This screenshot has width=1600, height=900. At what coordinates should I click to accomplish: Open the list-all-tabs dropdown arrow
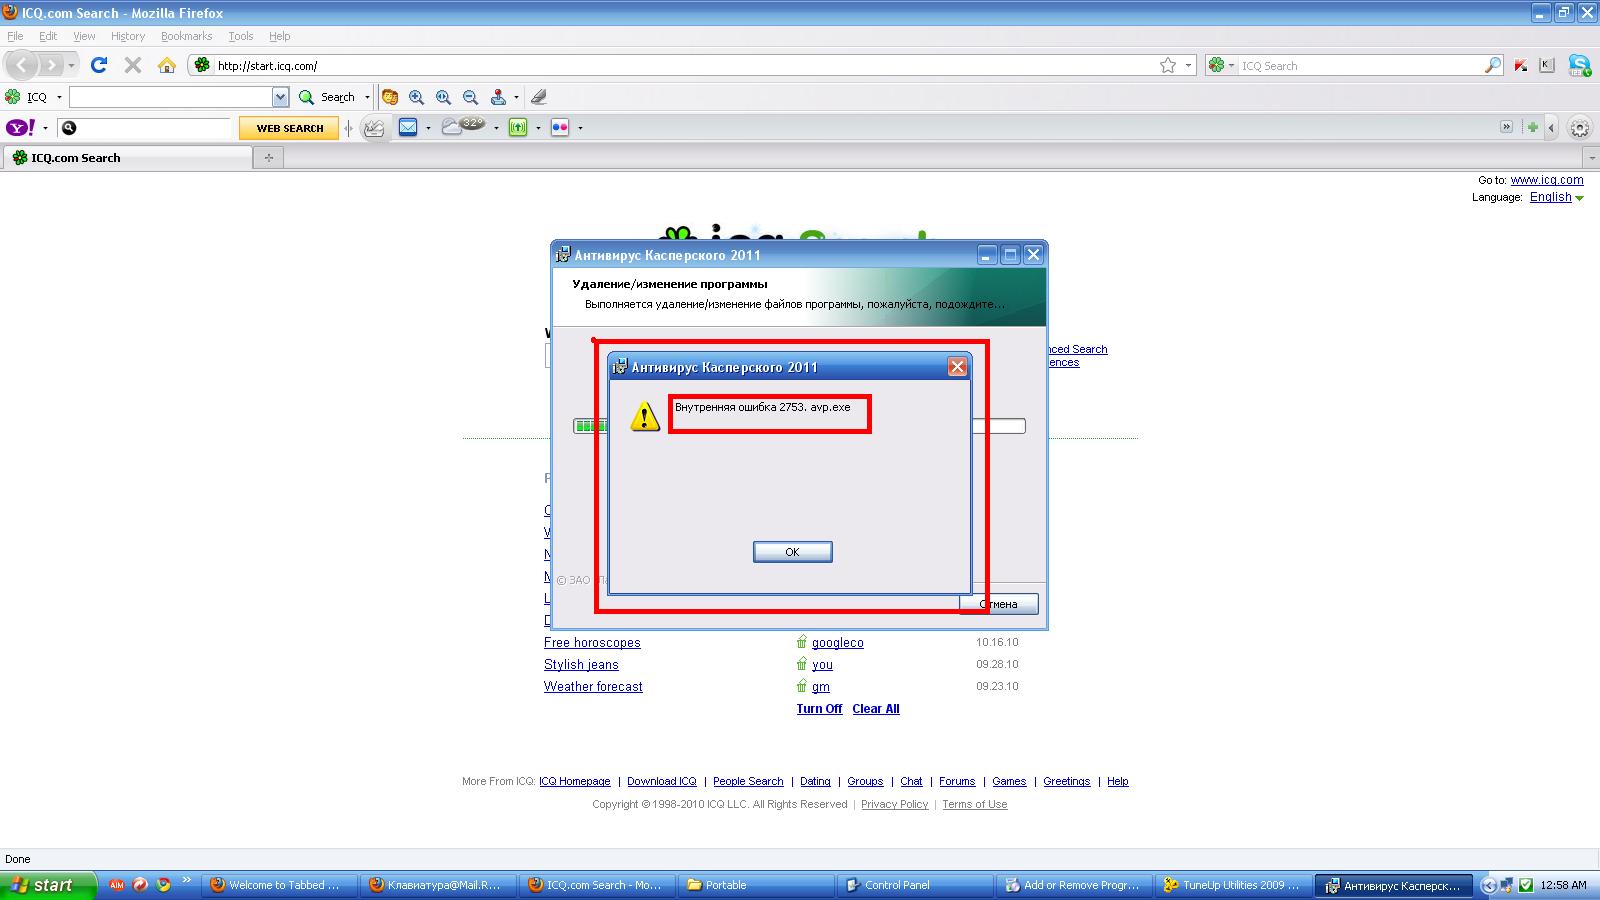1591,158
